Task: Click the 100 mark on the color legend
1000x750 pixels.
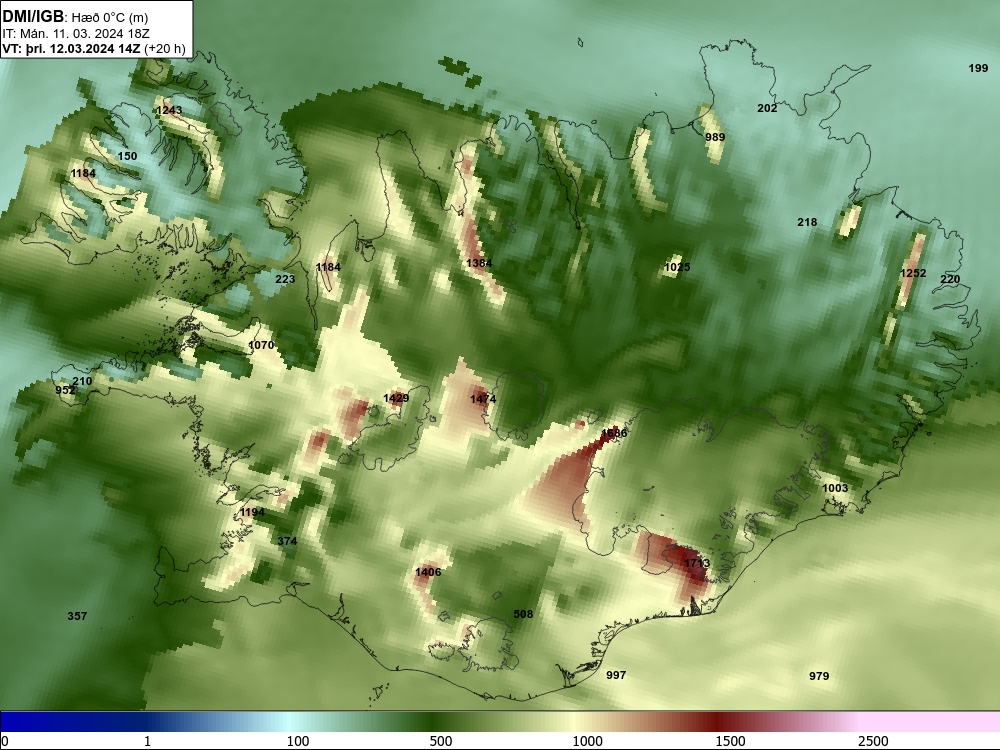Action: coord(298,741)
